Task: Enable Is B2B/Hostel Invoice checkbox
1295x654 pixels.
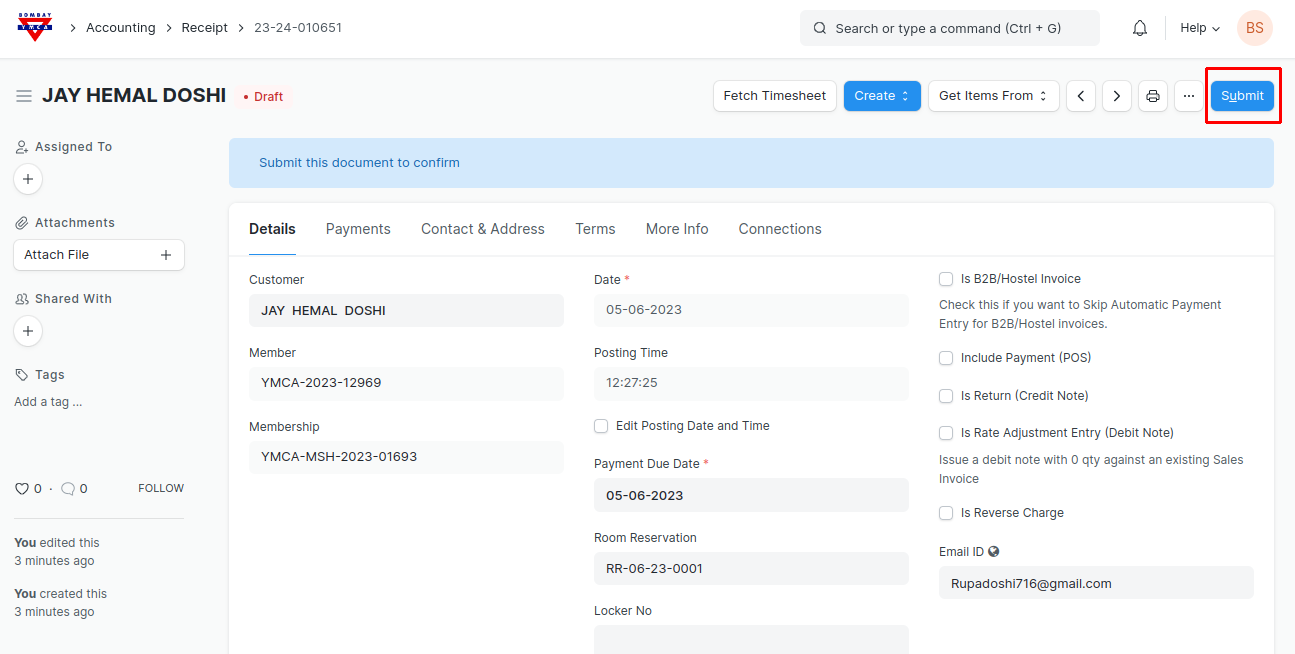Action: 946,279
